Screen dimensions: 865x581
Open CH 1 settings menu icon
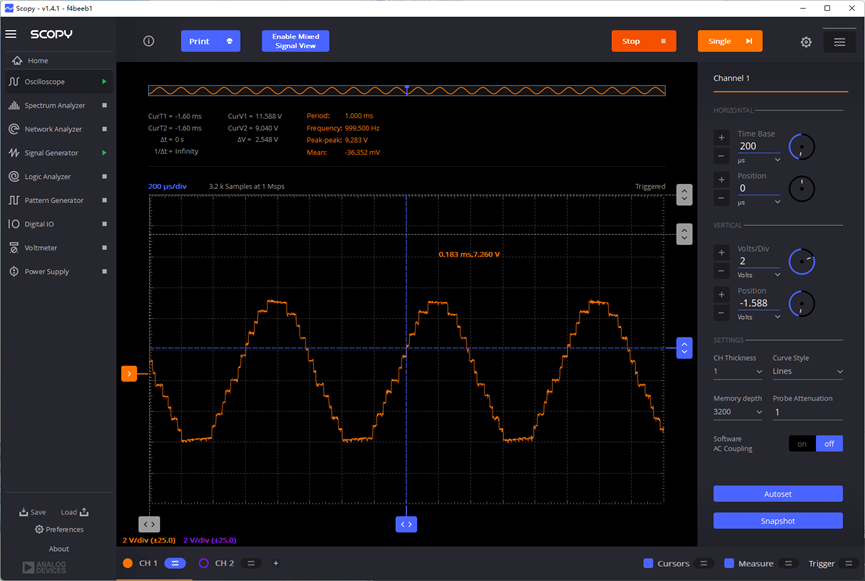pyautogui.click(x=175, y=563)
